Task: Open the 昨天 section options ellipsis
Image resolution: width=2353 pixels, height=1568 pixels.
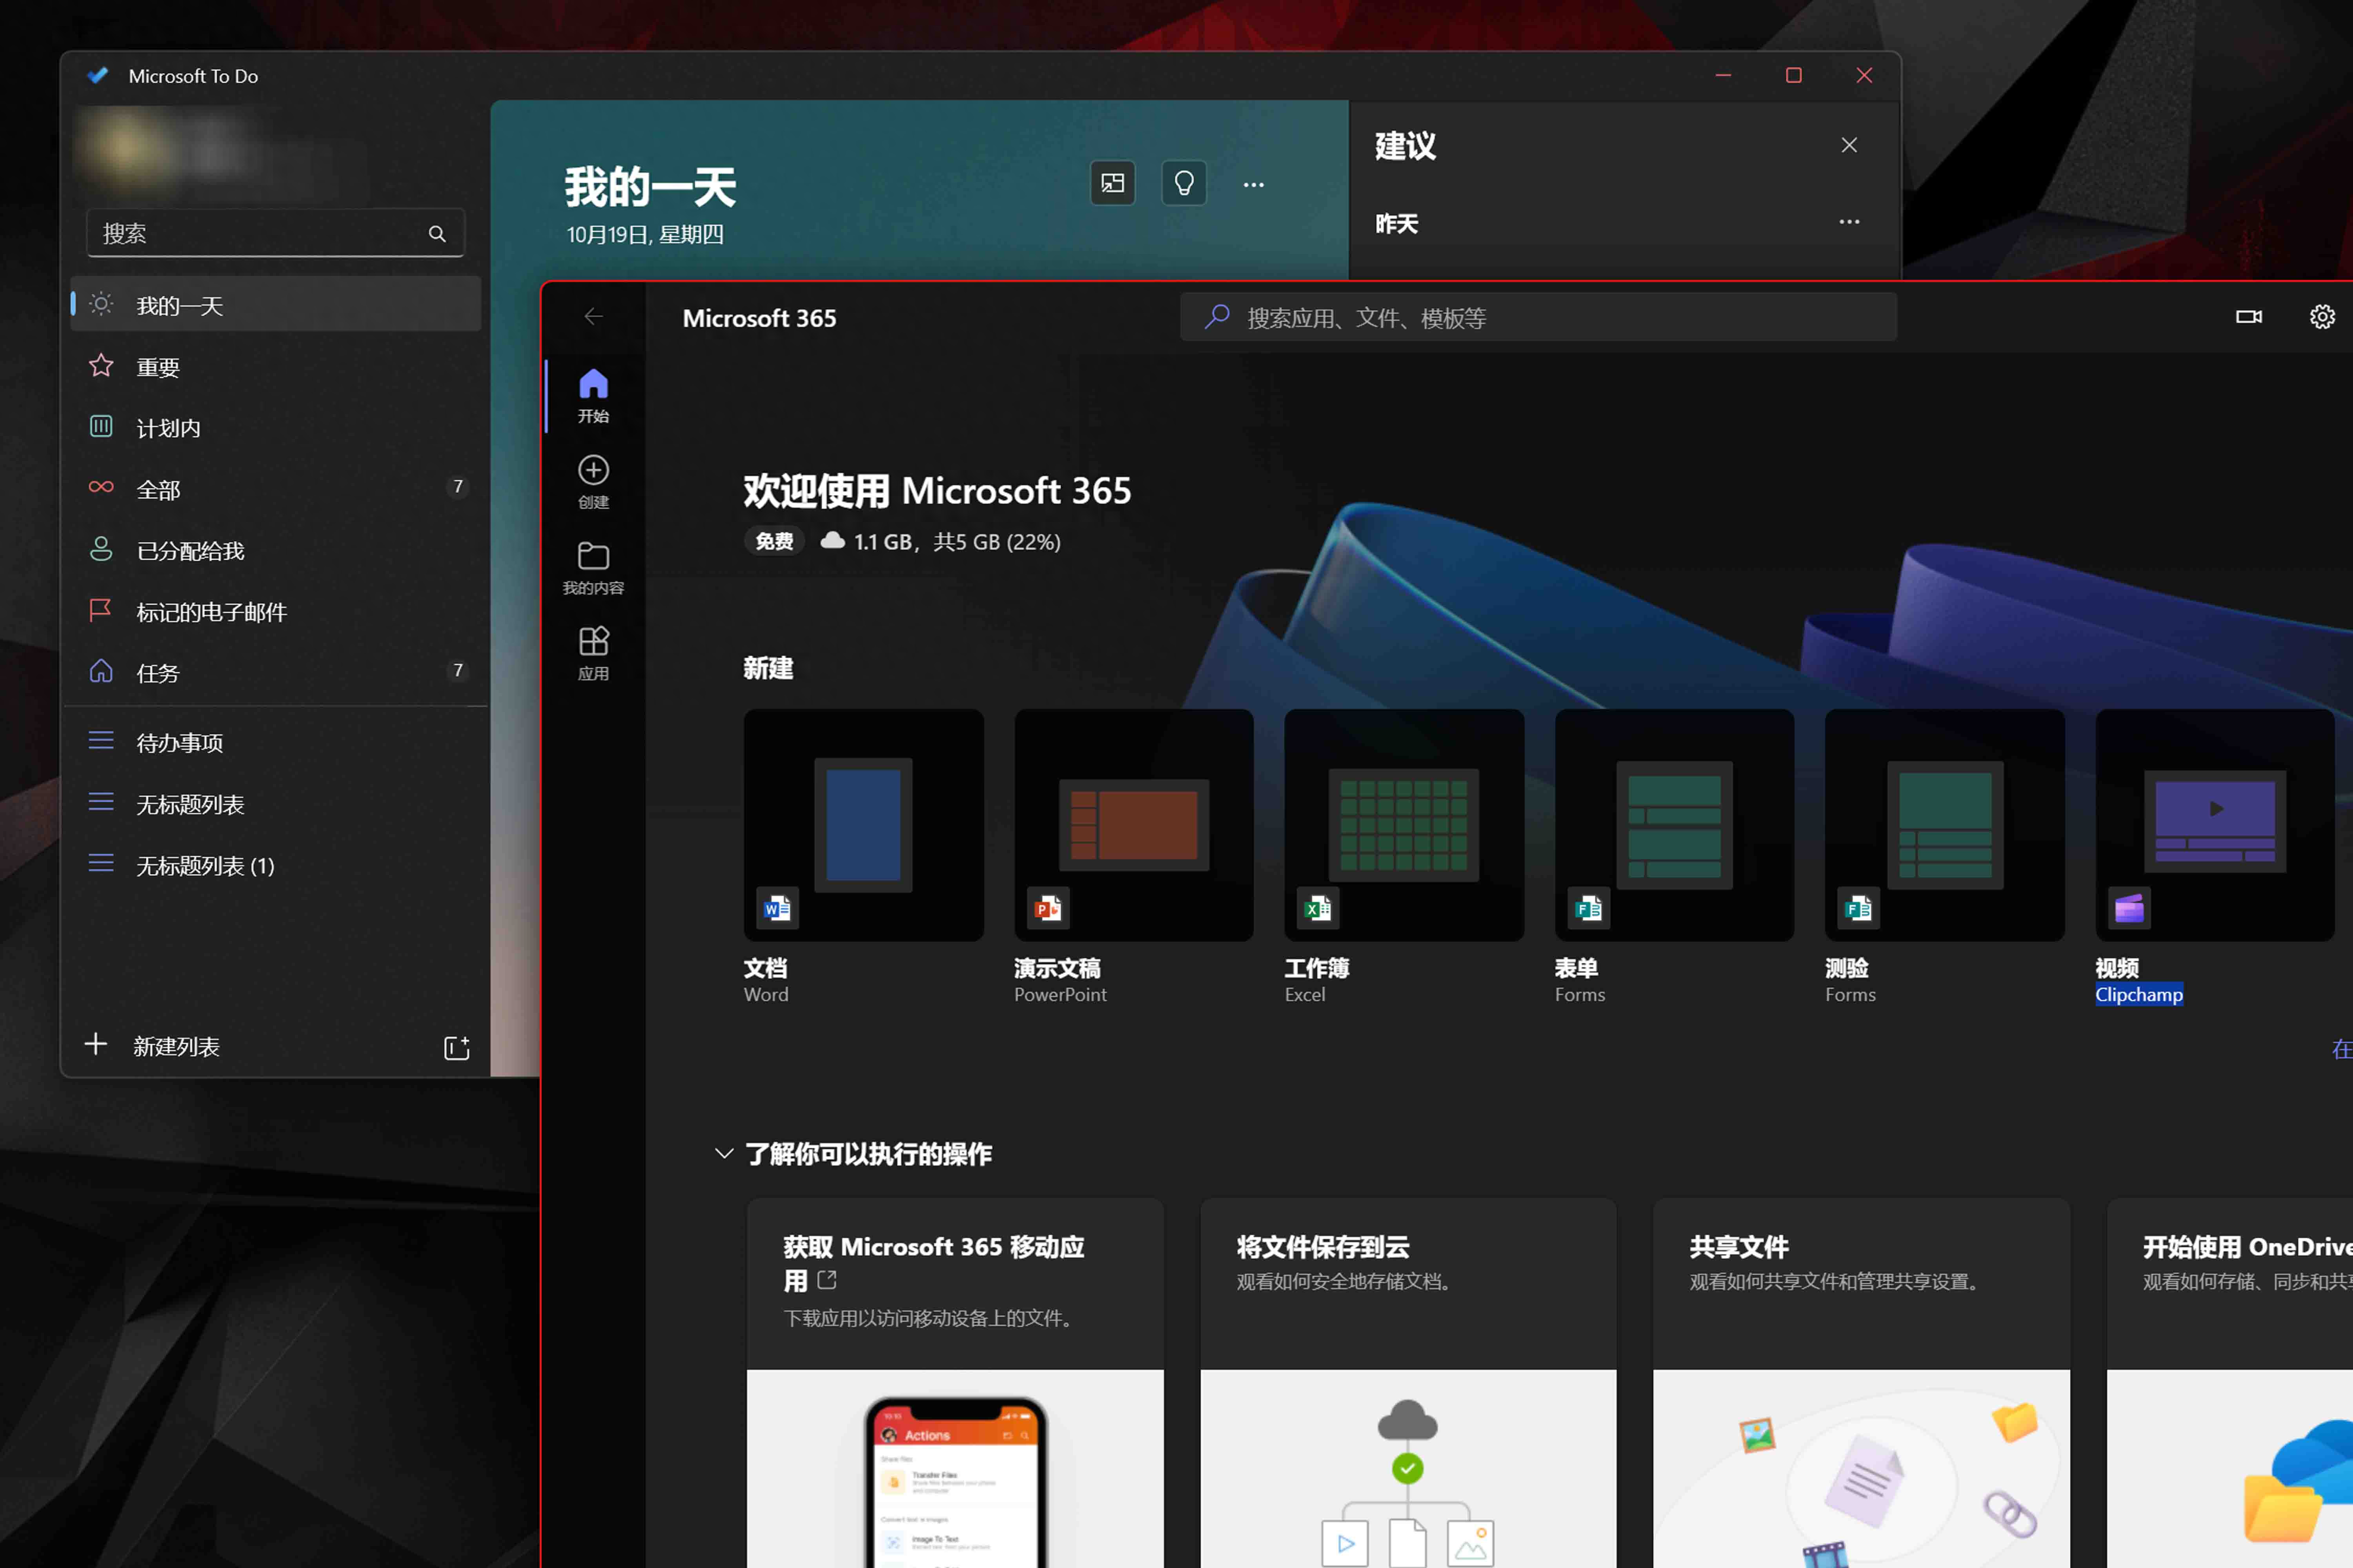Action: 1849,222
